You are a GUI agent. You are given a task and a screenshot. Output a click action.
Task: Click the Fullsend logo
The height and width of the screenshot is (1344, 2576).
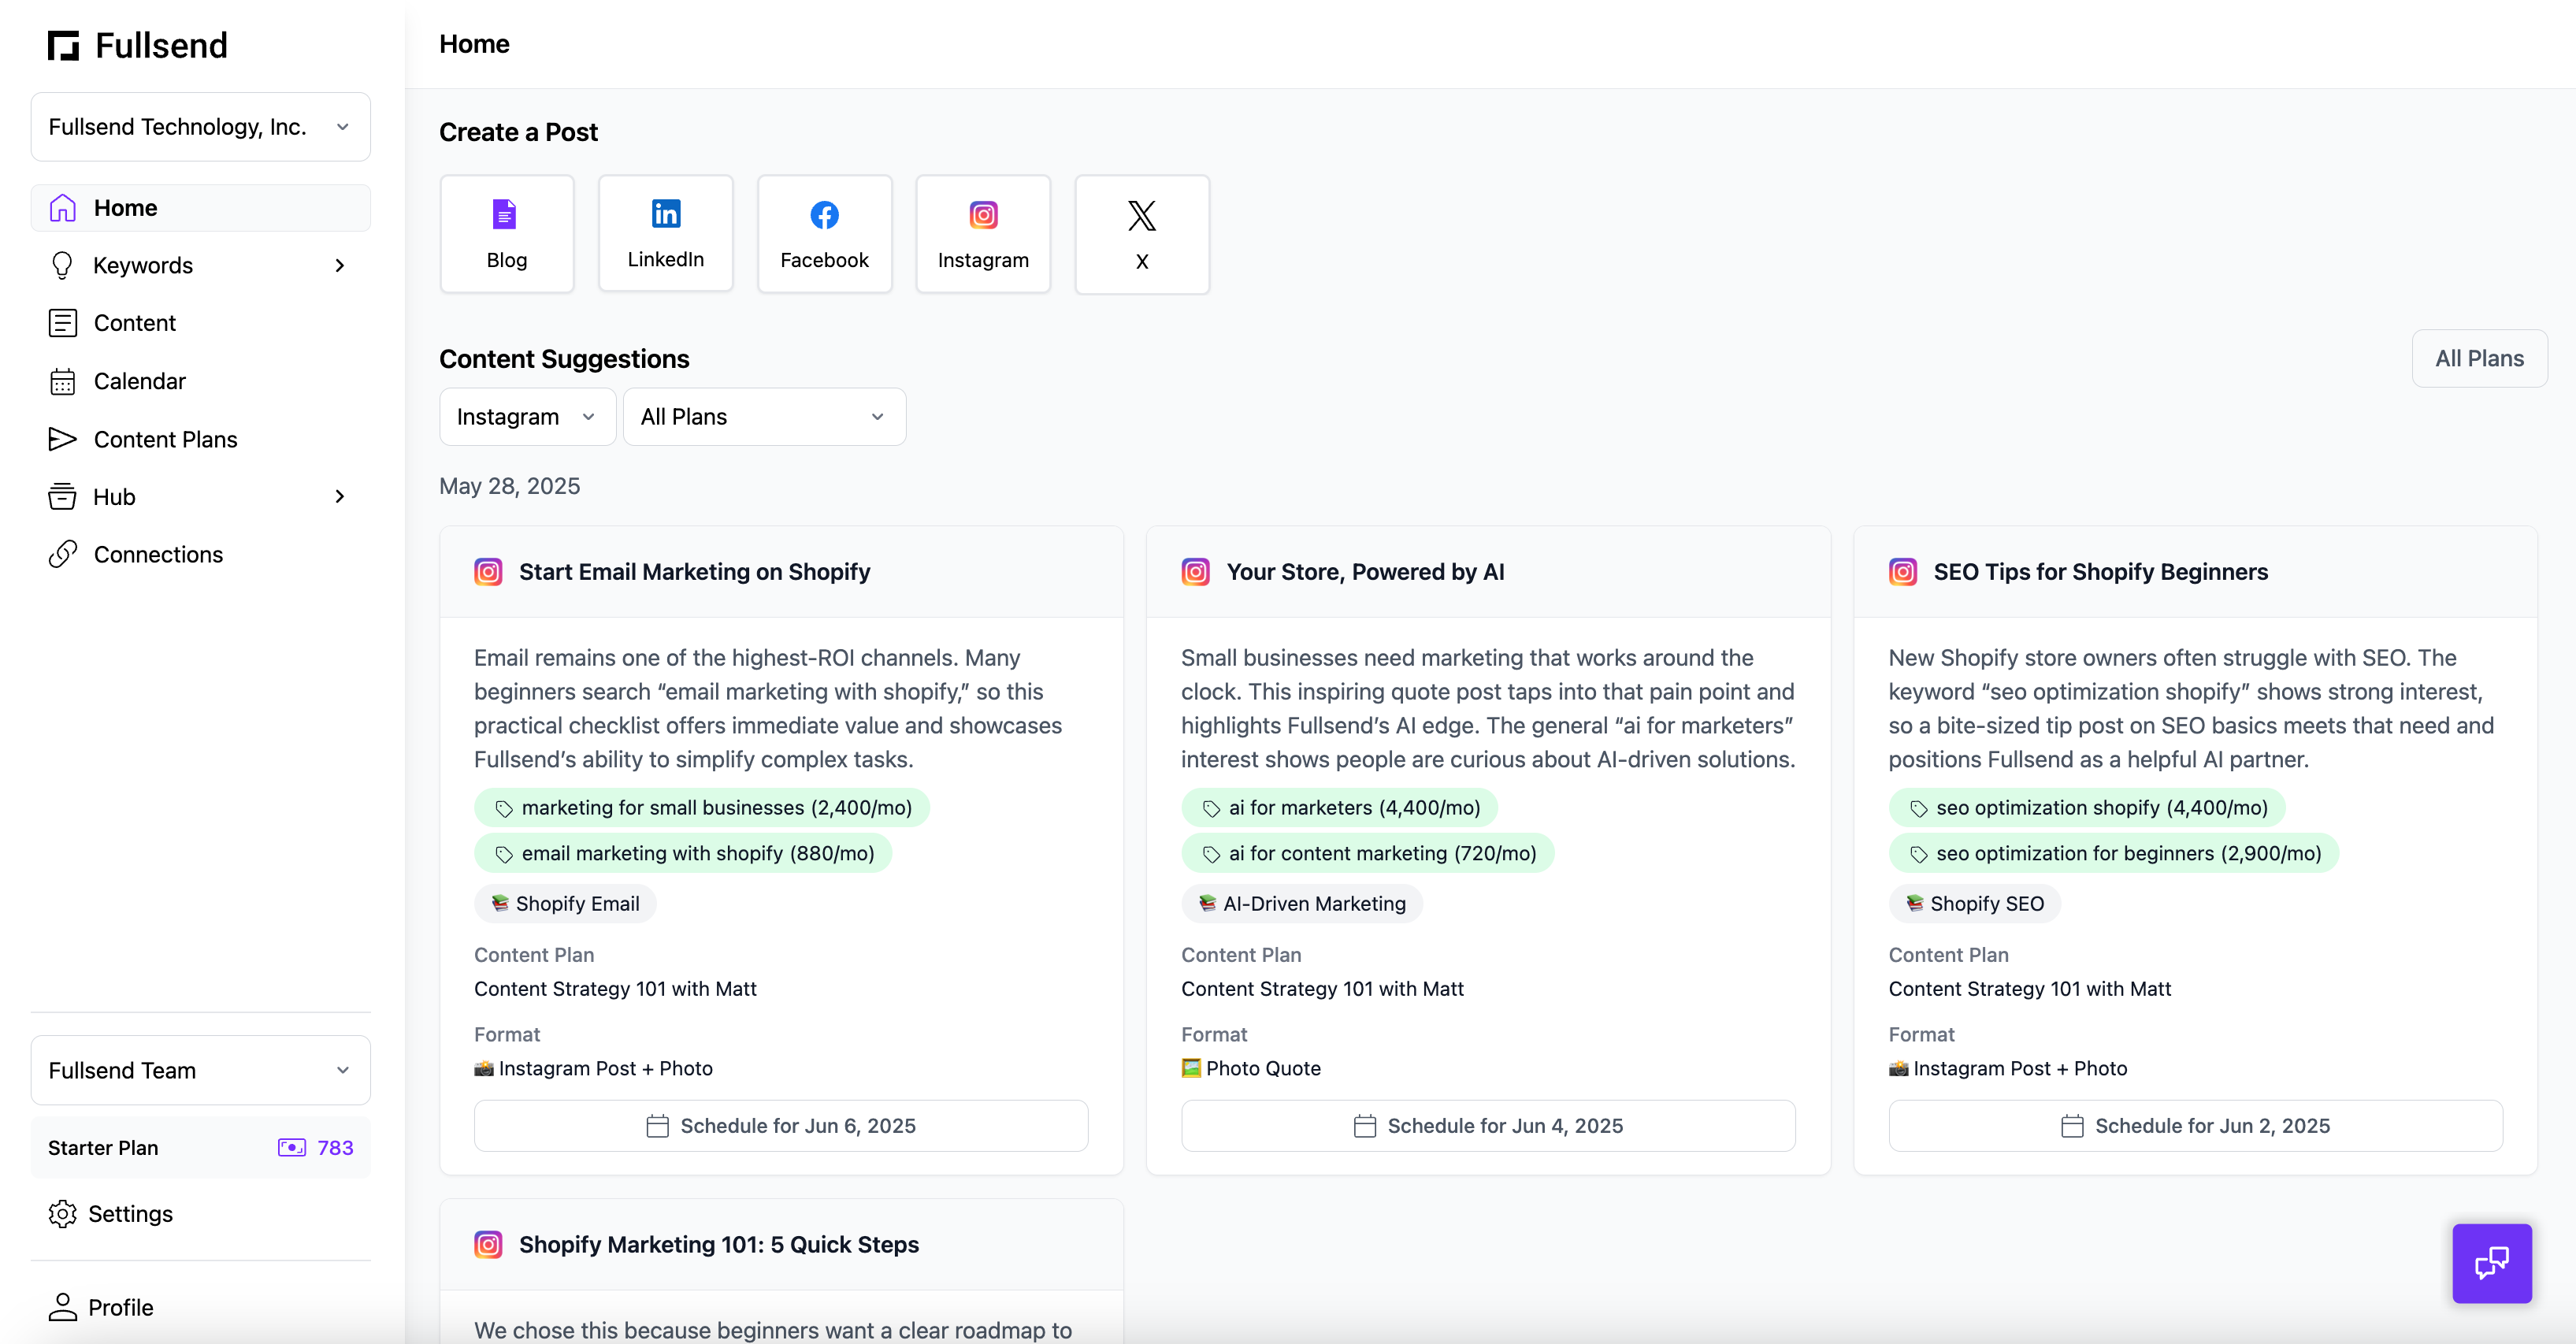pyautogui.click(x=64, y=46)
